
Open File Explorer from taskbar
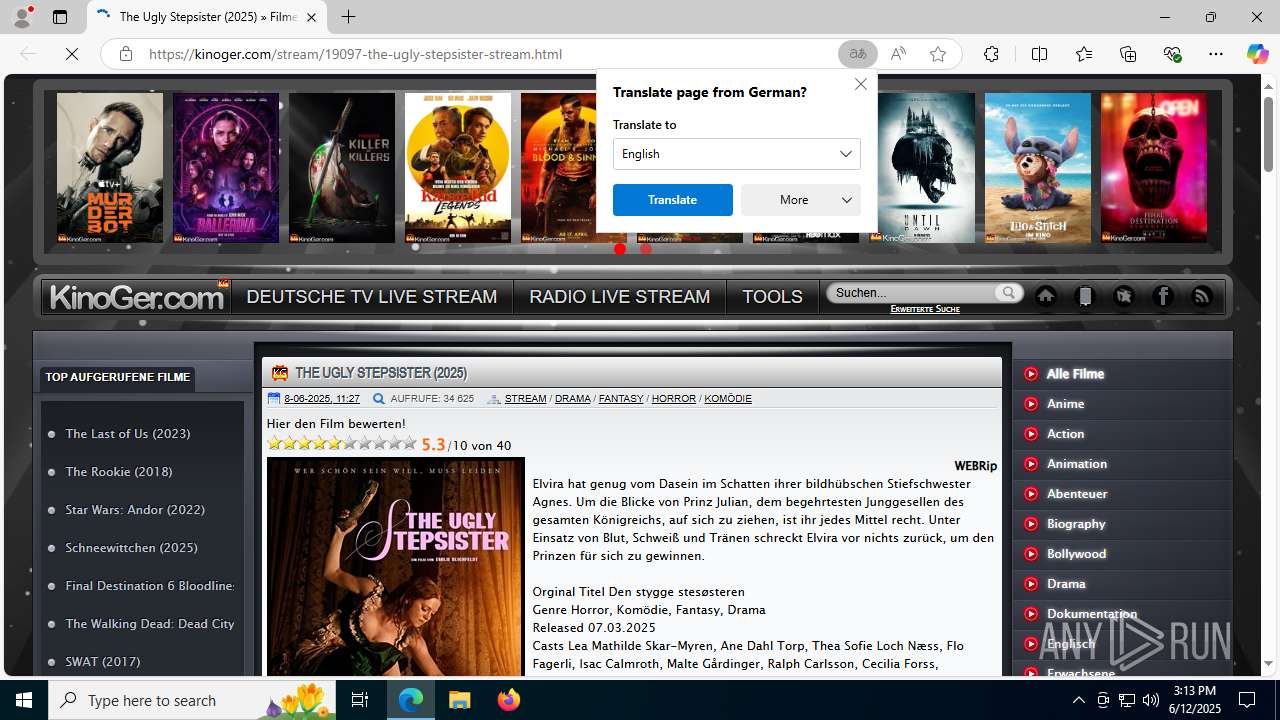click(459, 700)
